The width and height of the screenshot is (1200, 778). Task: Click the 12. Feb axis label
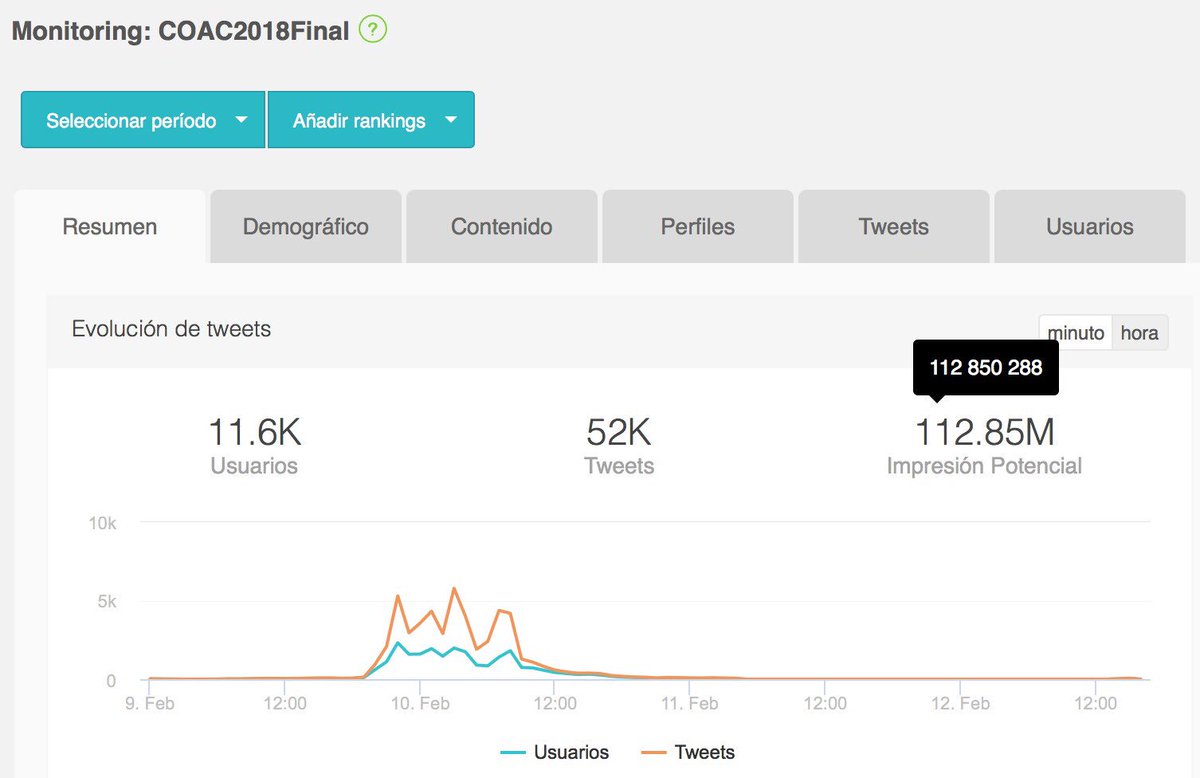coord(960,704)
